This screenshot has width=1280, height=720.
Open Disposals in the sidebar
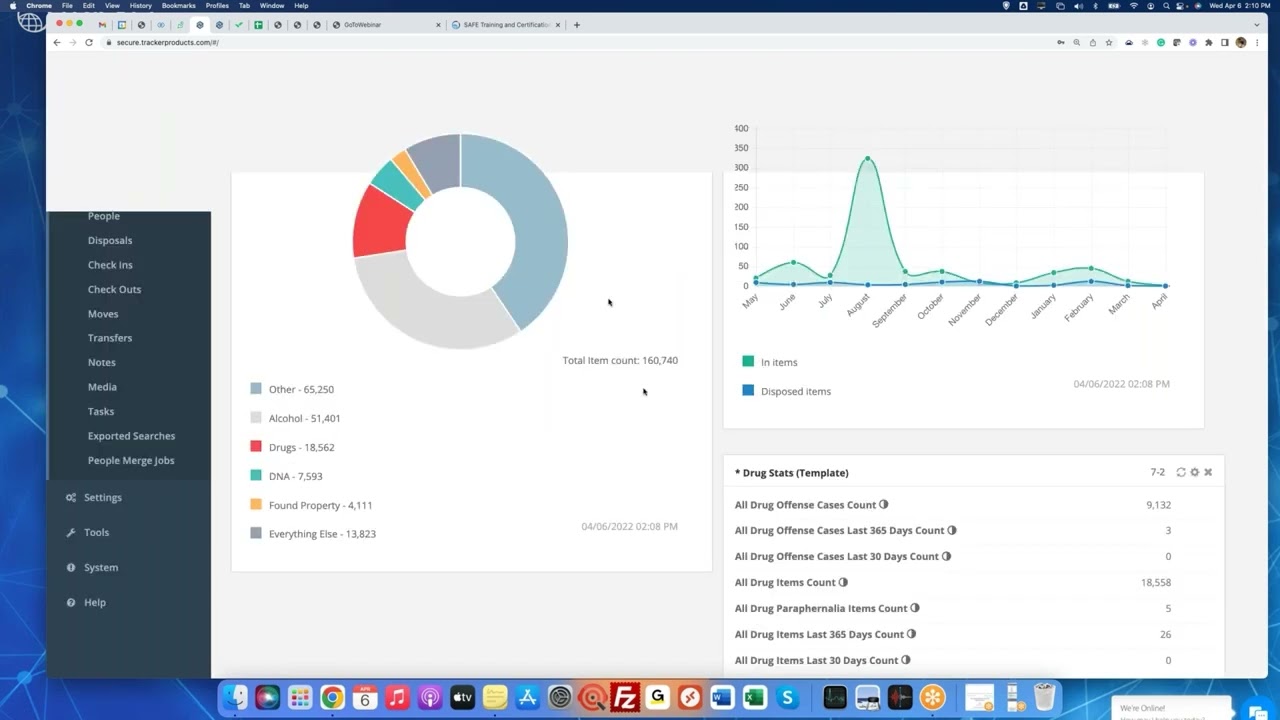110,240
